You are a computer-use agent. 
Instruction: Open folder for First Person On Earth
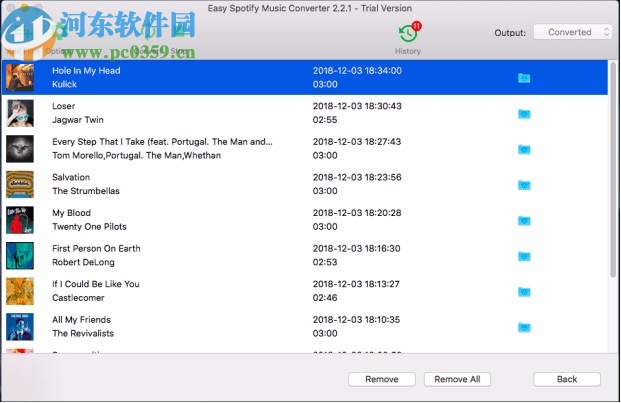pyautogui.click(x=524, y=256)
